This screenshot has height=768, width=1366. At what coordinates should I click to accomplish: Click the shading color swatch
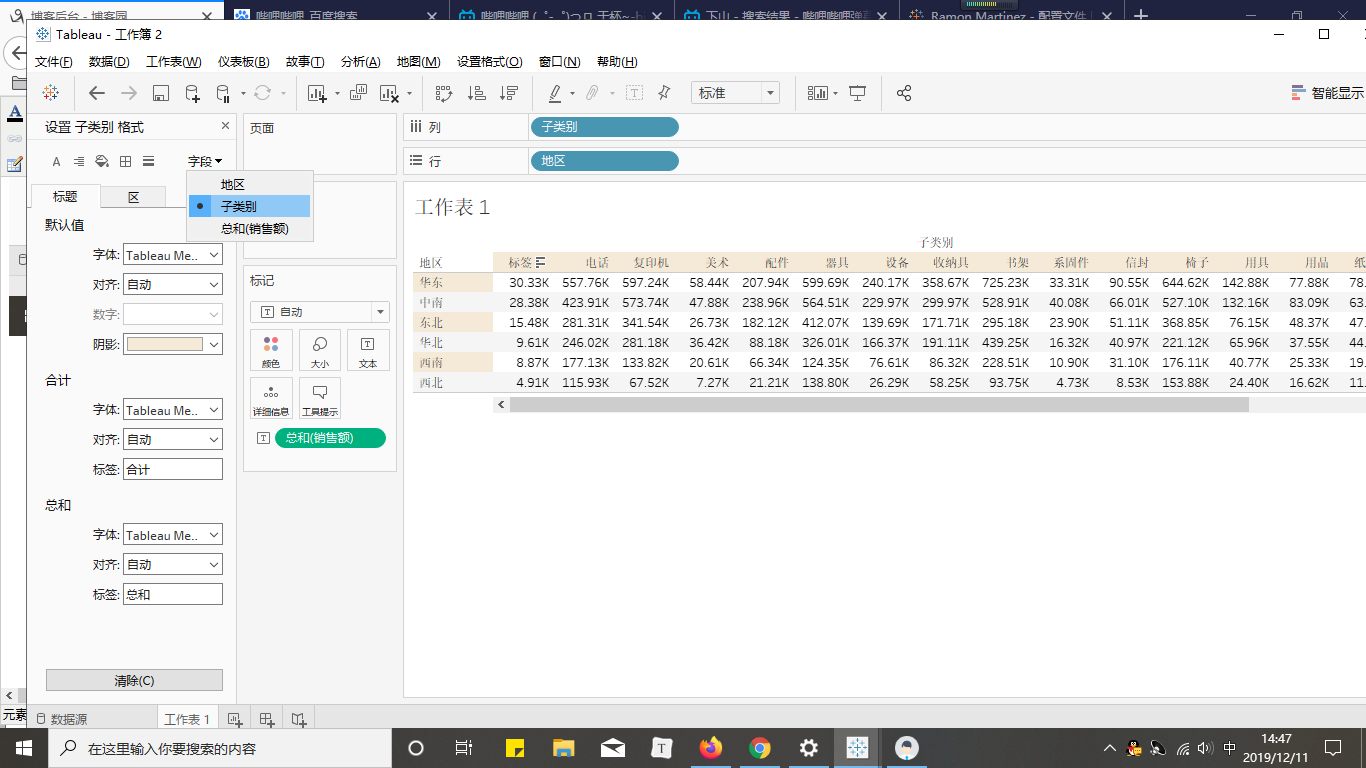(x=164, y=344)
